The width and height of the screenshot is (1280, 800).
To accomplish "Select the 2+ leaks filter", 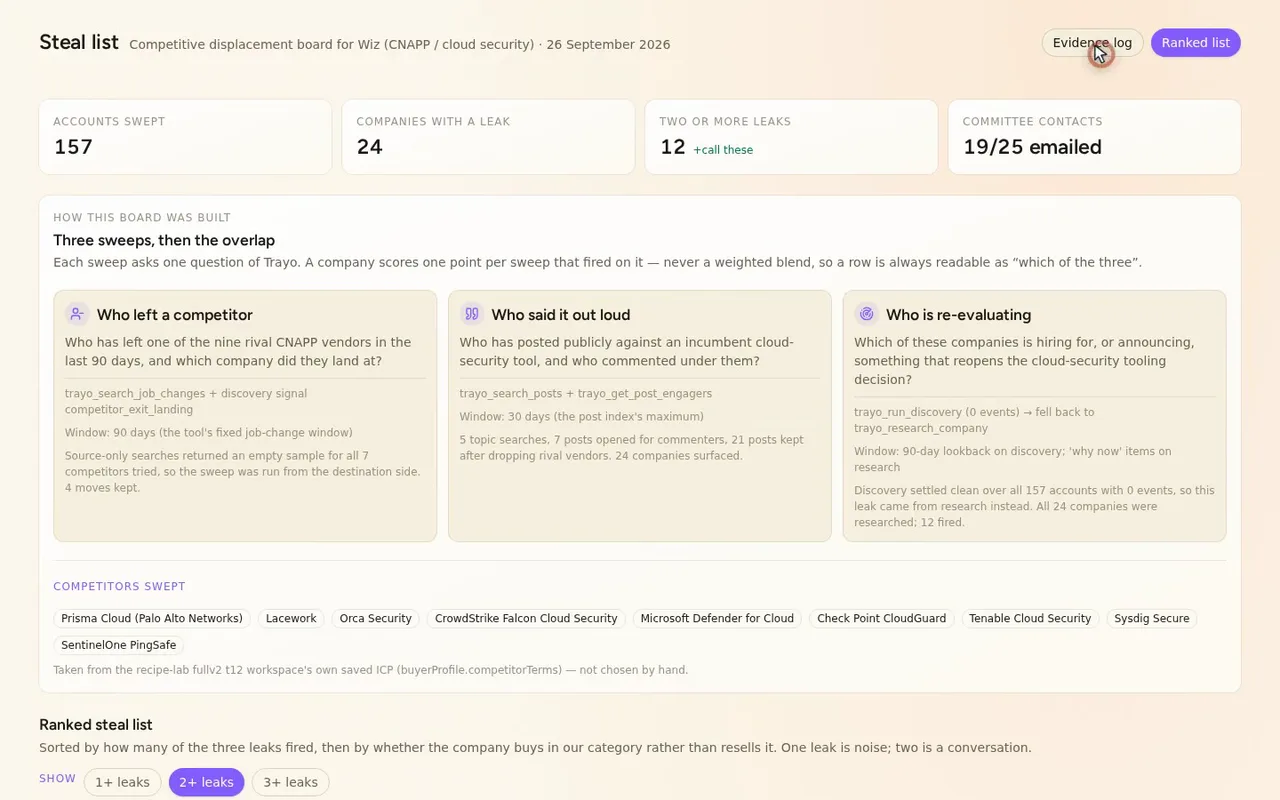I will pos(206,782).
